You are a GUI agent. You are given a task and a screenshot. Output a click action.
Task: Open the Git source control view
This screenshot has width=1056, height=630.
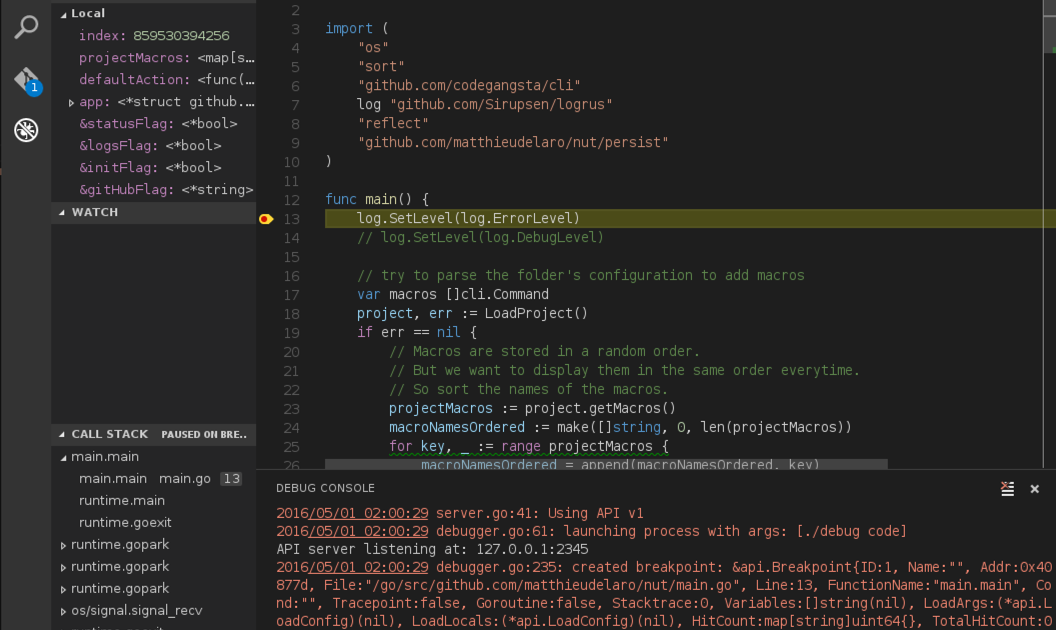27,80
